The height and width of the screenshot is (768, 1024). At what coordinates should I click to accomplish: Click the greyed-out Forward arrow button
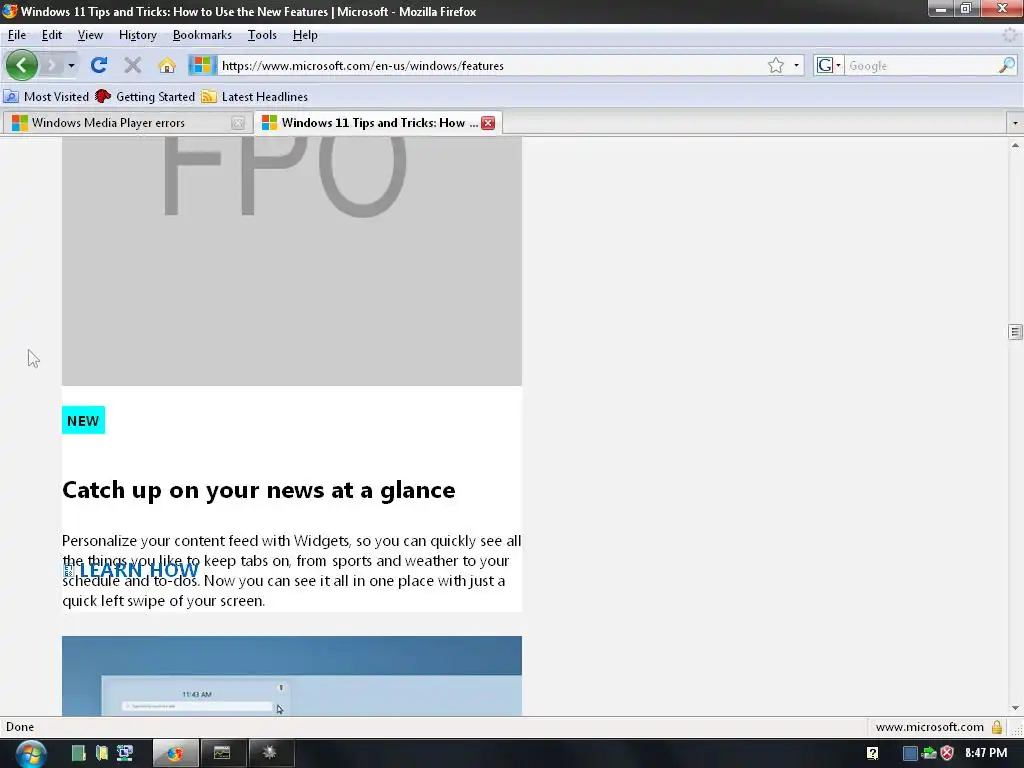(51, 65)
